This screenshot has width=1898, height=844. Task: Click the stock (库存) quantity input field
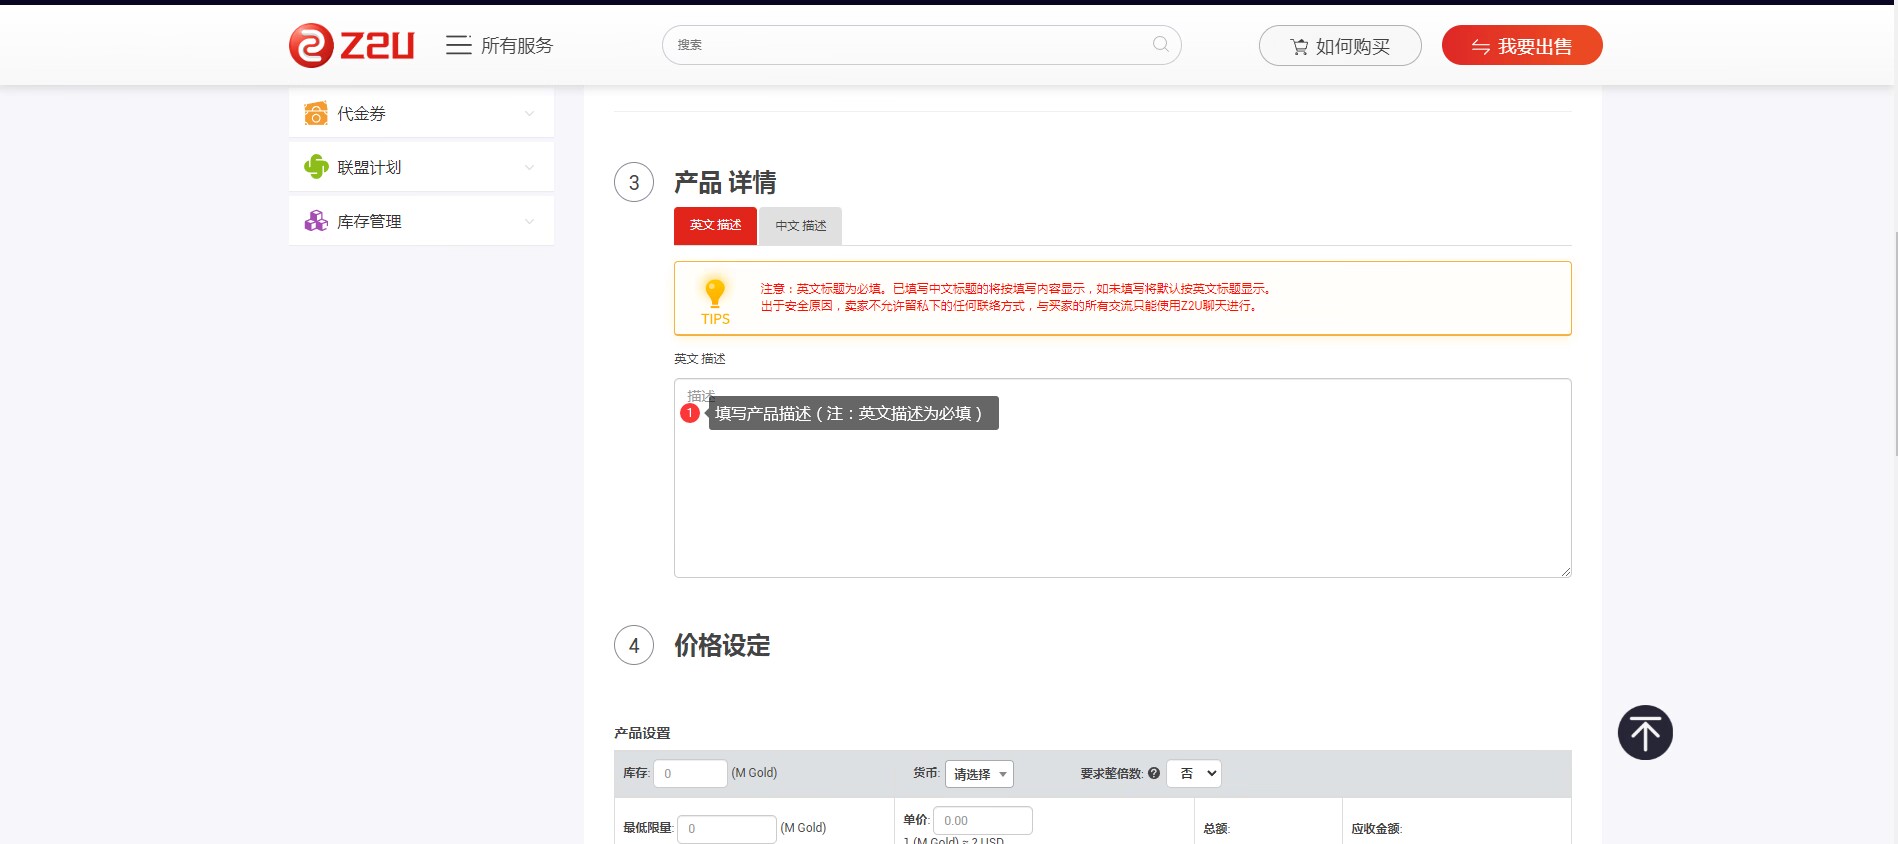[x=690, y=773]
